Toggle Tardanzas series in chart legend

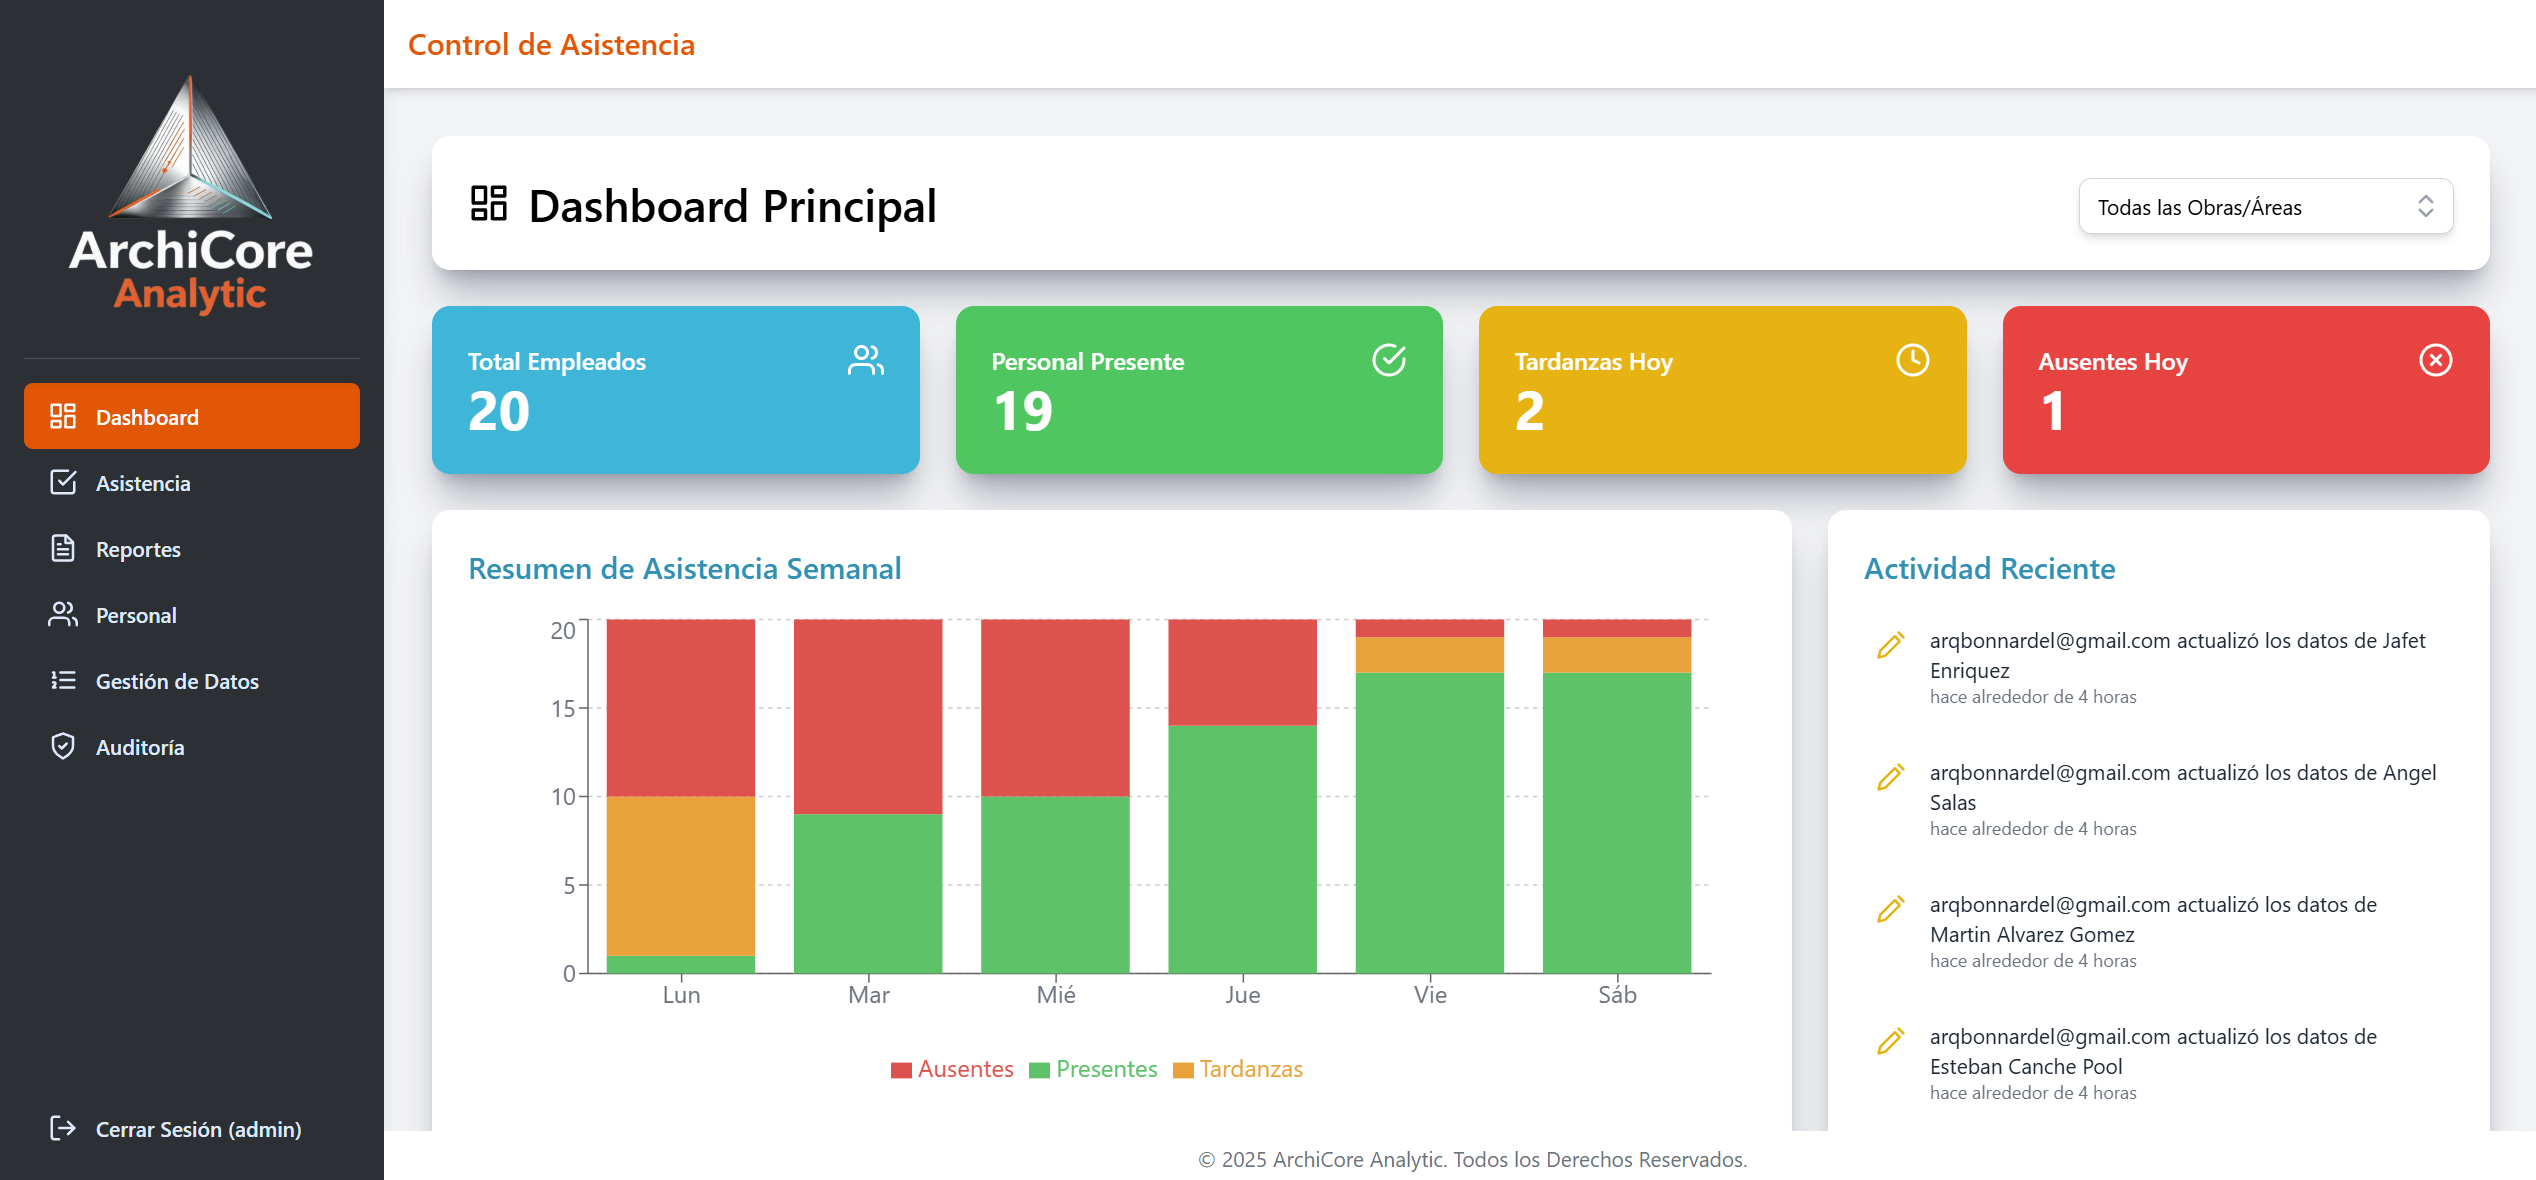(1238, 1069)
